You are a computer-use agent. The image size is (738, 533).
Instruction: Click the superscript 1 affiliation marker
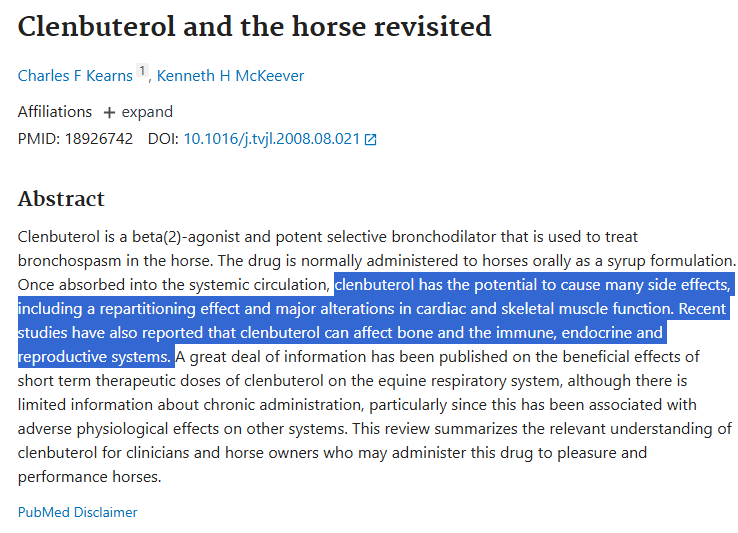click(x=142, y=71)
